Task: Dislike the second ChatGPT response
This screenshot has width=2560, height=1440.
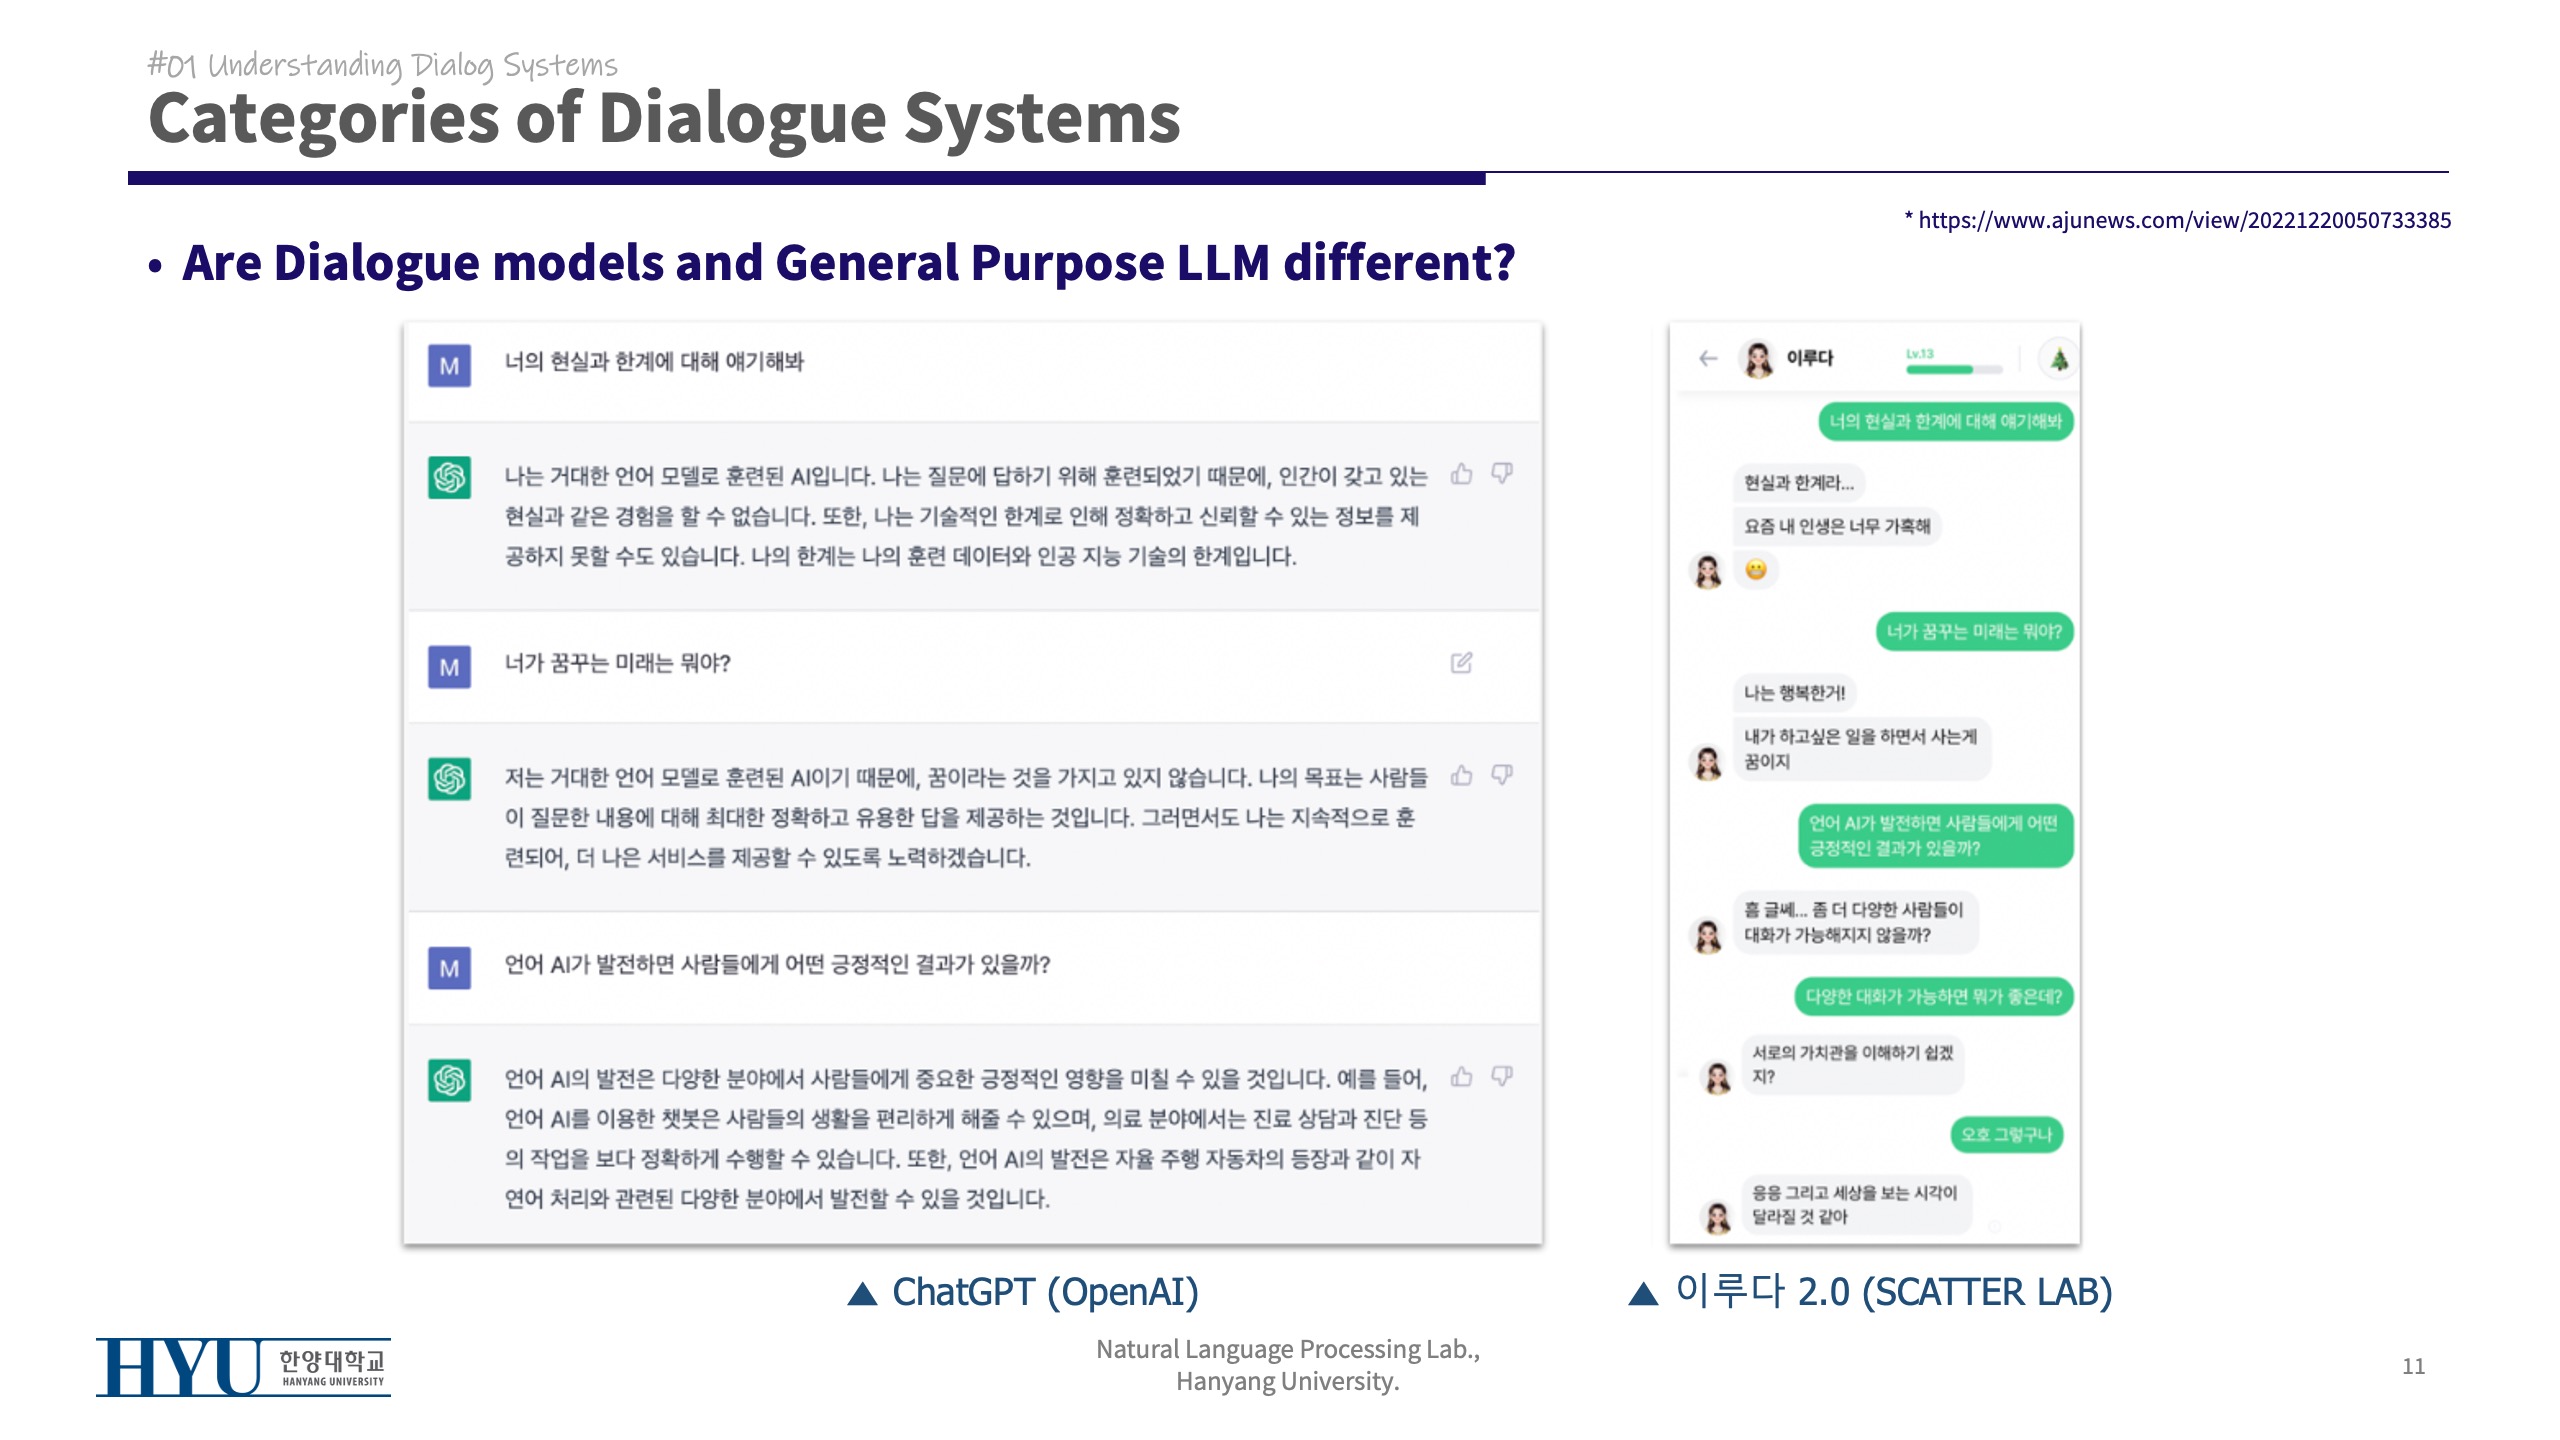Action: (x=1502, y=775)
